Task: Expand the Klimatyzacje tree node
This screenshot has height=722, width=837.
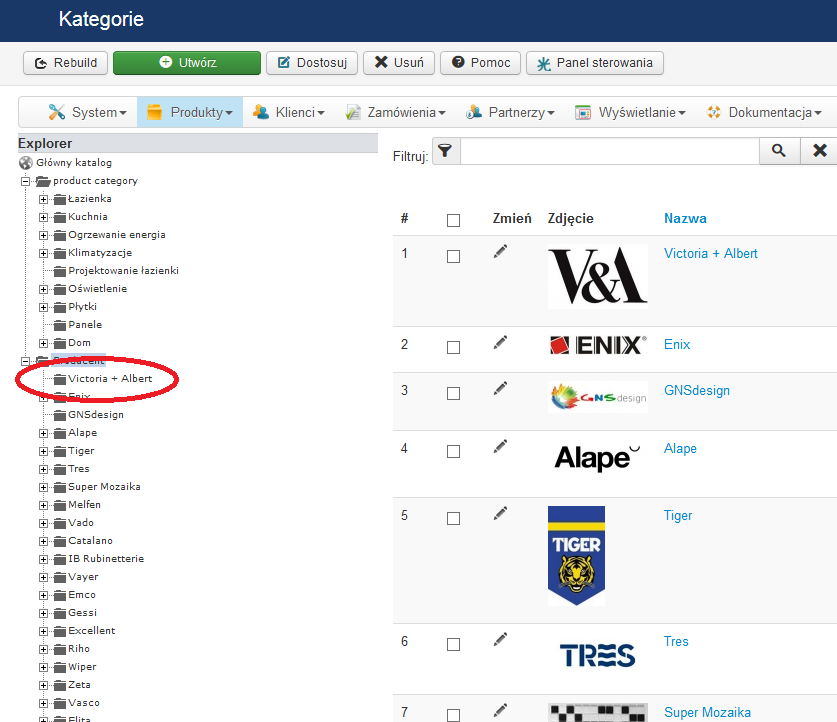Action: coord(43,253)
